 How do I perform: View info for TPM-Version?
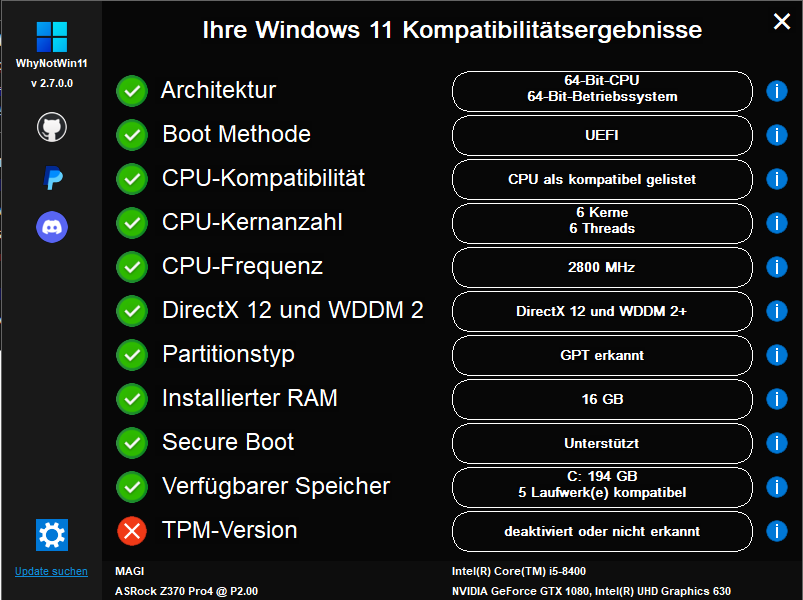click(777, 531)
